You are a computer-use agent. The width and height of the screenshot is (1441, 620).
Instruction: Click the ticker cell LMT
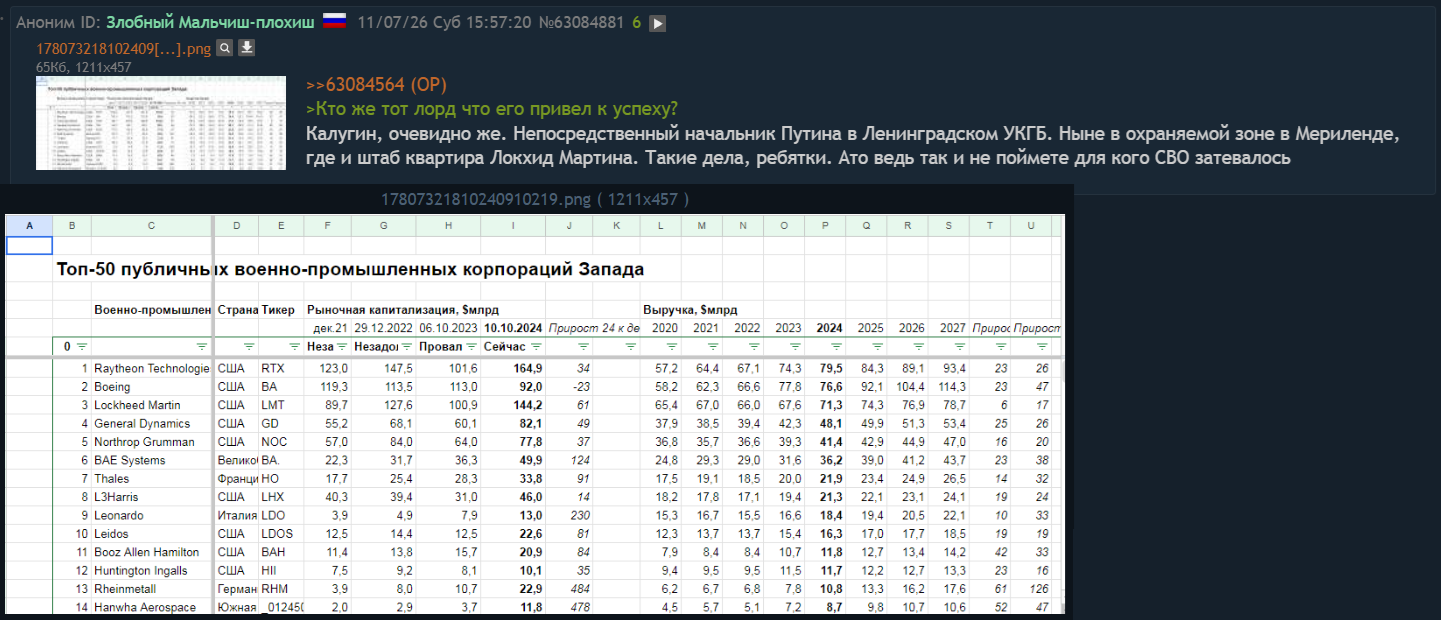click(x=281, y=405)
